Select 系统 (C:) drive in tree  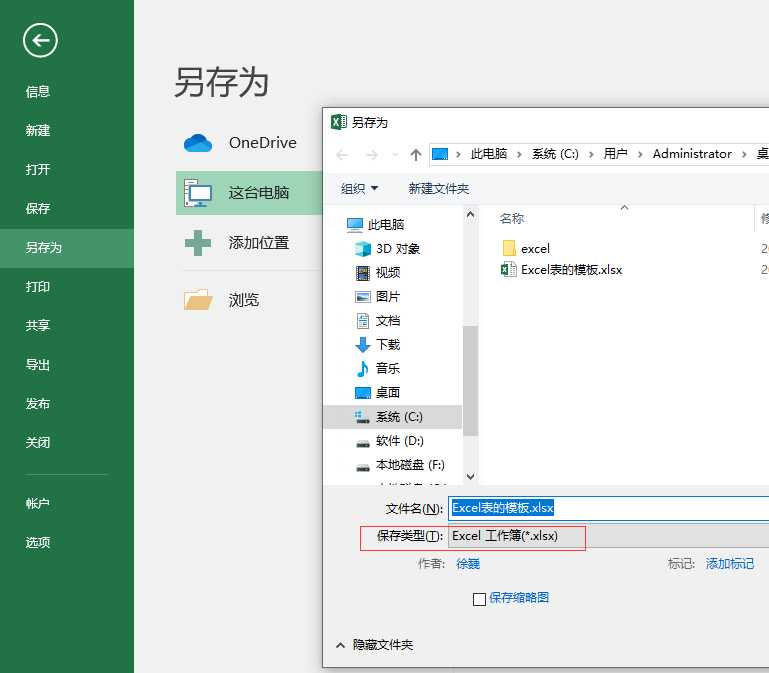point(393,417)
